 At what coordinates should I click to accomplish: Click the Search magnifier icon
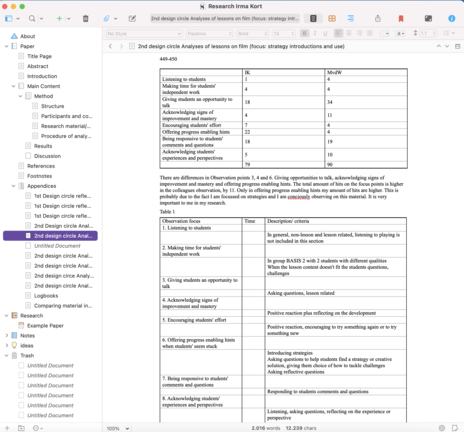[x=32, y=19]
